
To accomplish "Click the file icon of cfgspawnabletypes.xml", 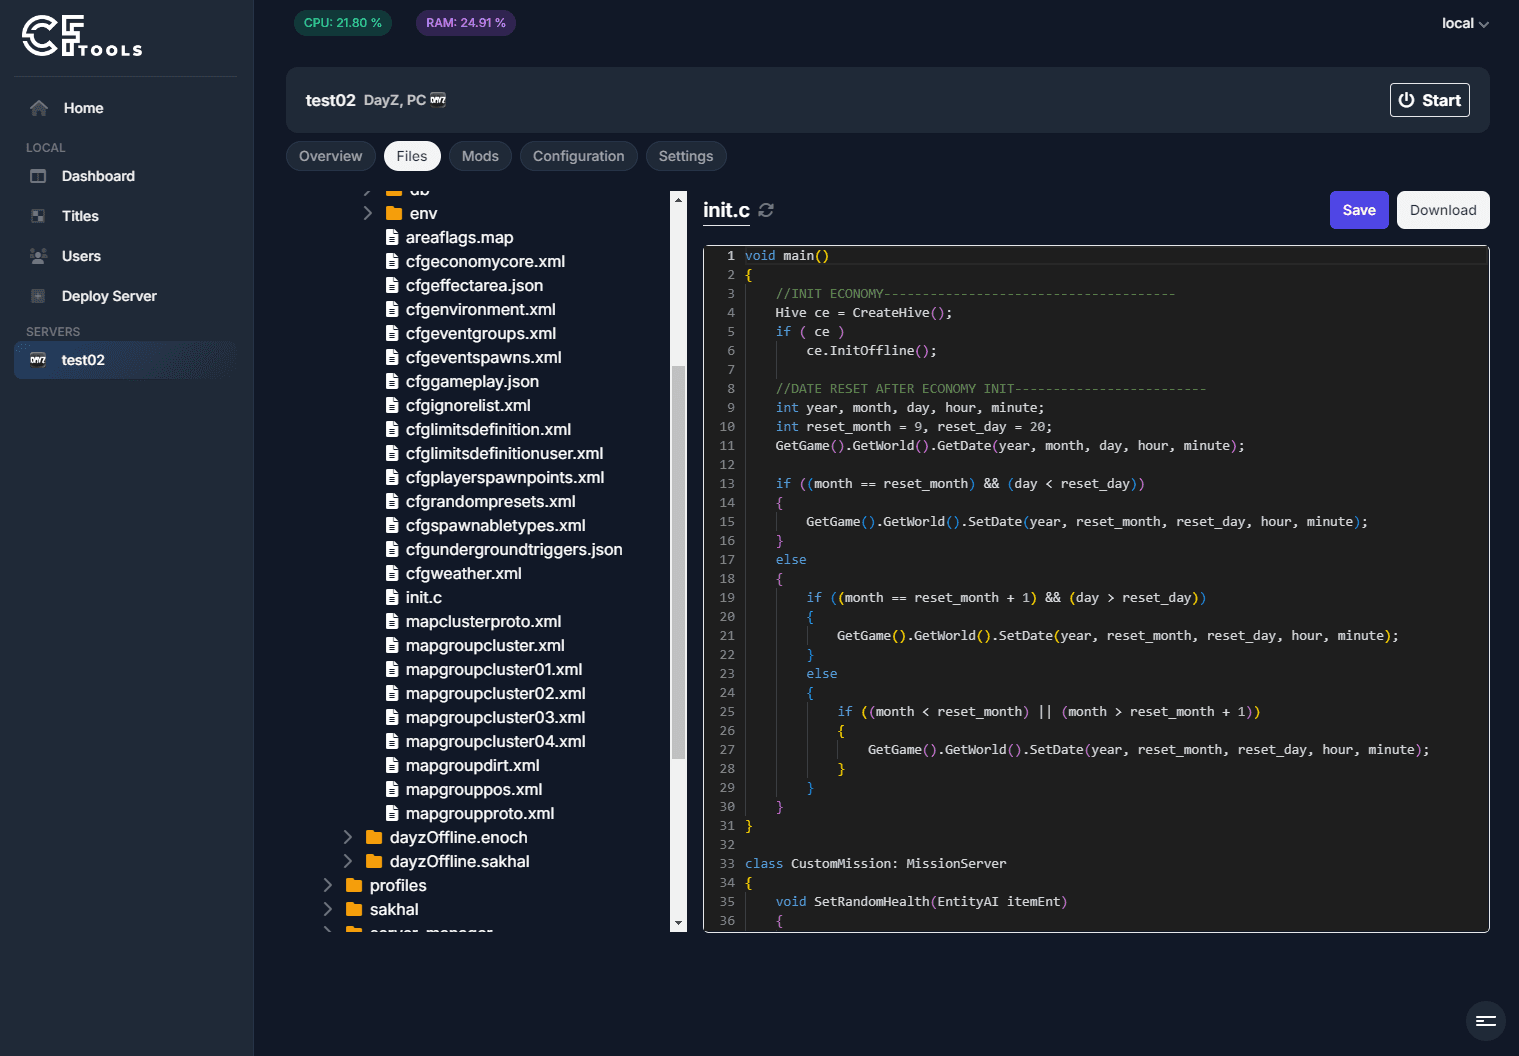I will [x=392, y=525].
